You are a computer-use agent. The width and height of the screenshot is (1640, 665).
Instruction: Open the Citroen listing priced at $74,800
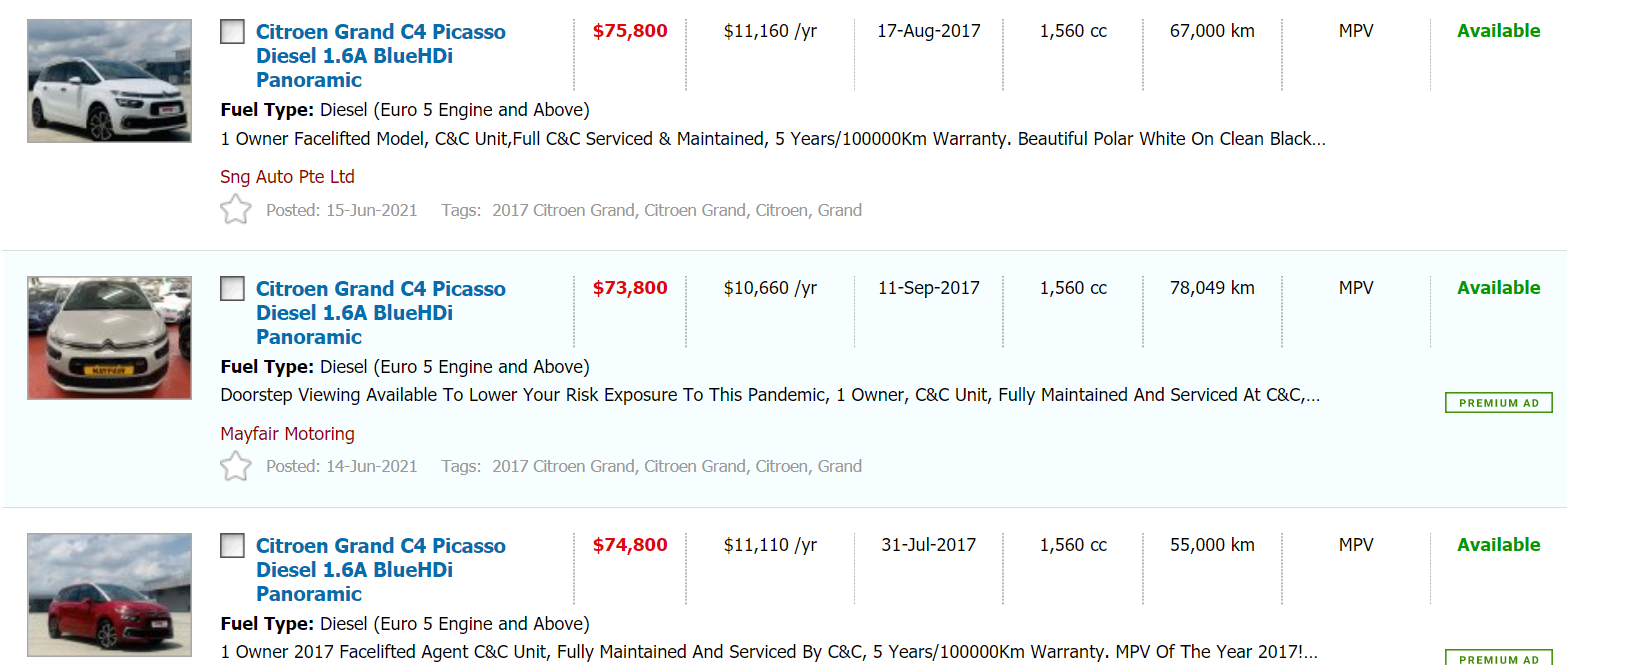[x=380, y=570]
